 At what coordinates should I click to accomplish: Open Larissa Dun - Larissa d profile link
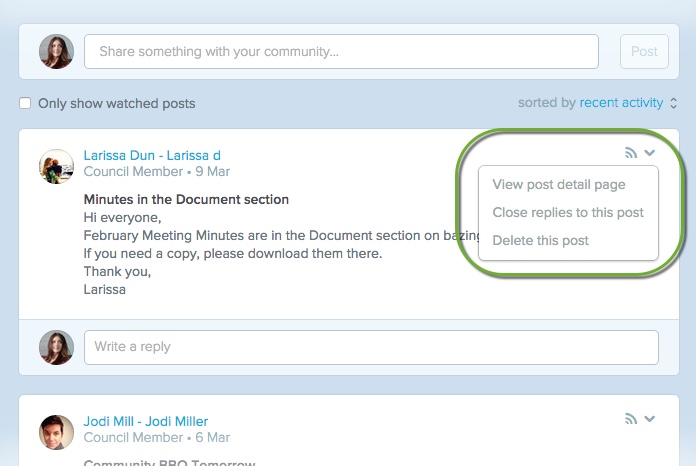pos(152,155)
